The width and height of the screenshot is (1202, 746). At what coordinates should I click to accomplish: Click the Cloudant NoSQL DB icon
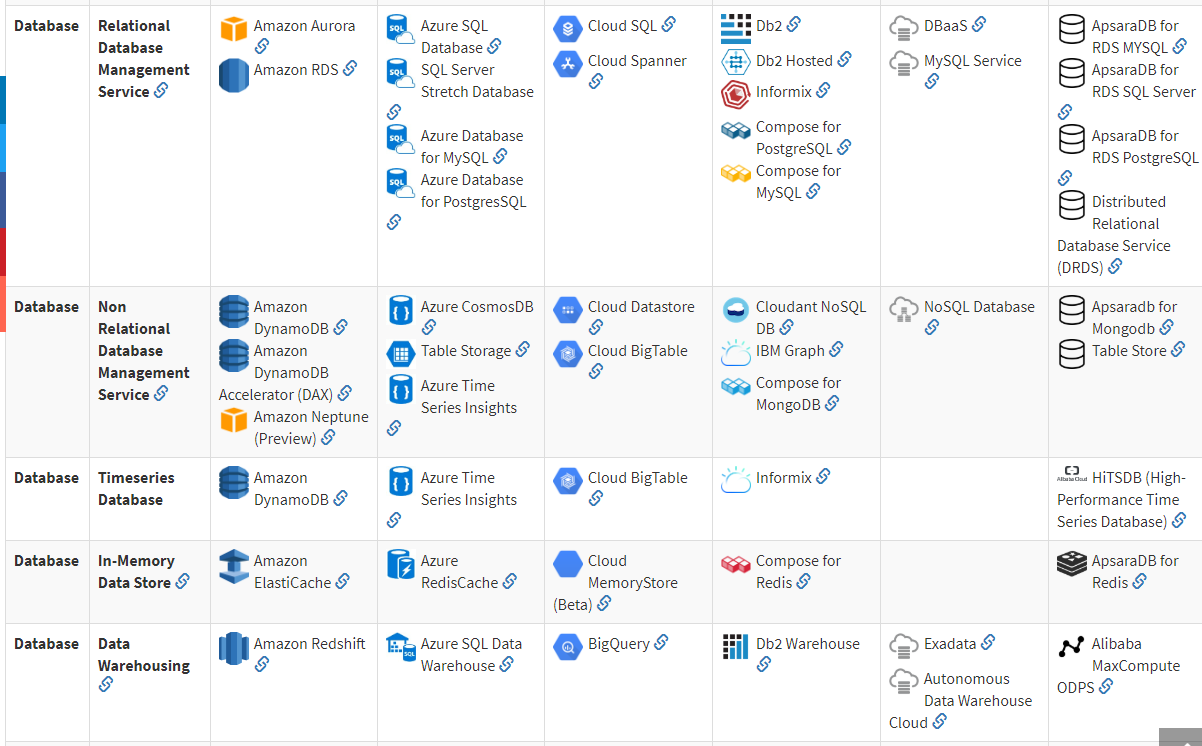point(736,310)
